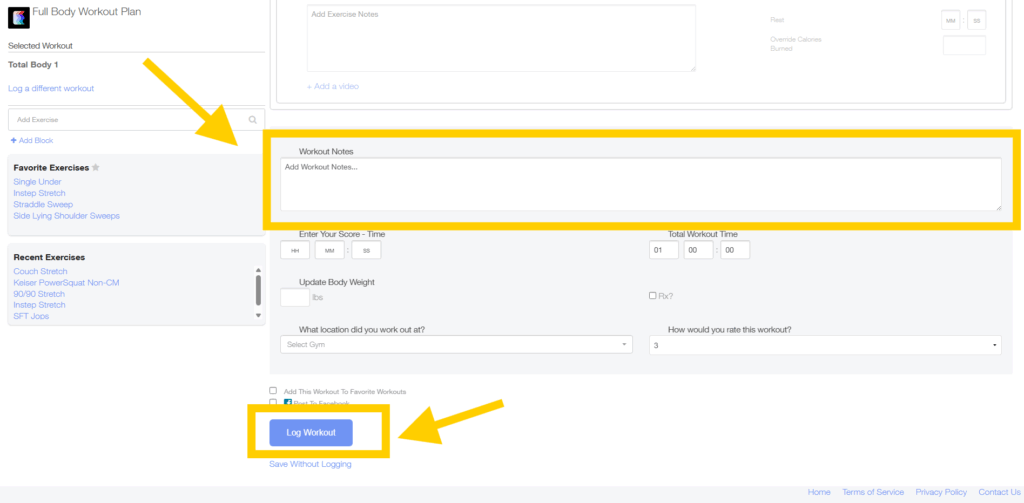This screenshot has height=503, width=1024.
Task: Check the Rx? checkbox
Action: click(x=653, y=296)
